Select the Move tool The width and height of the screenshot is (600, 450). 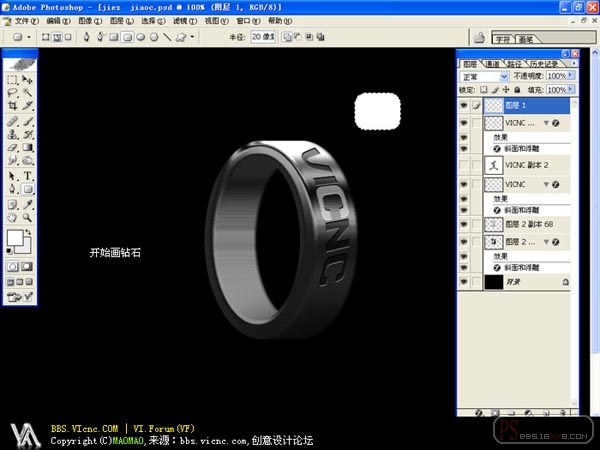click(x=27, y=79)
